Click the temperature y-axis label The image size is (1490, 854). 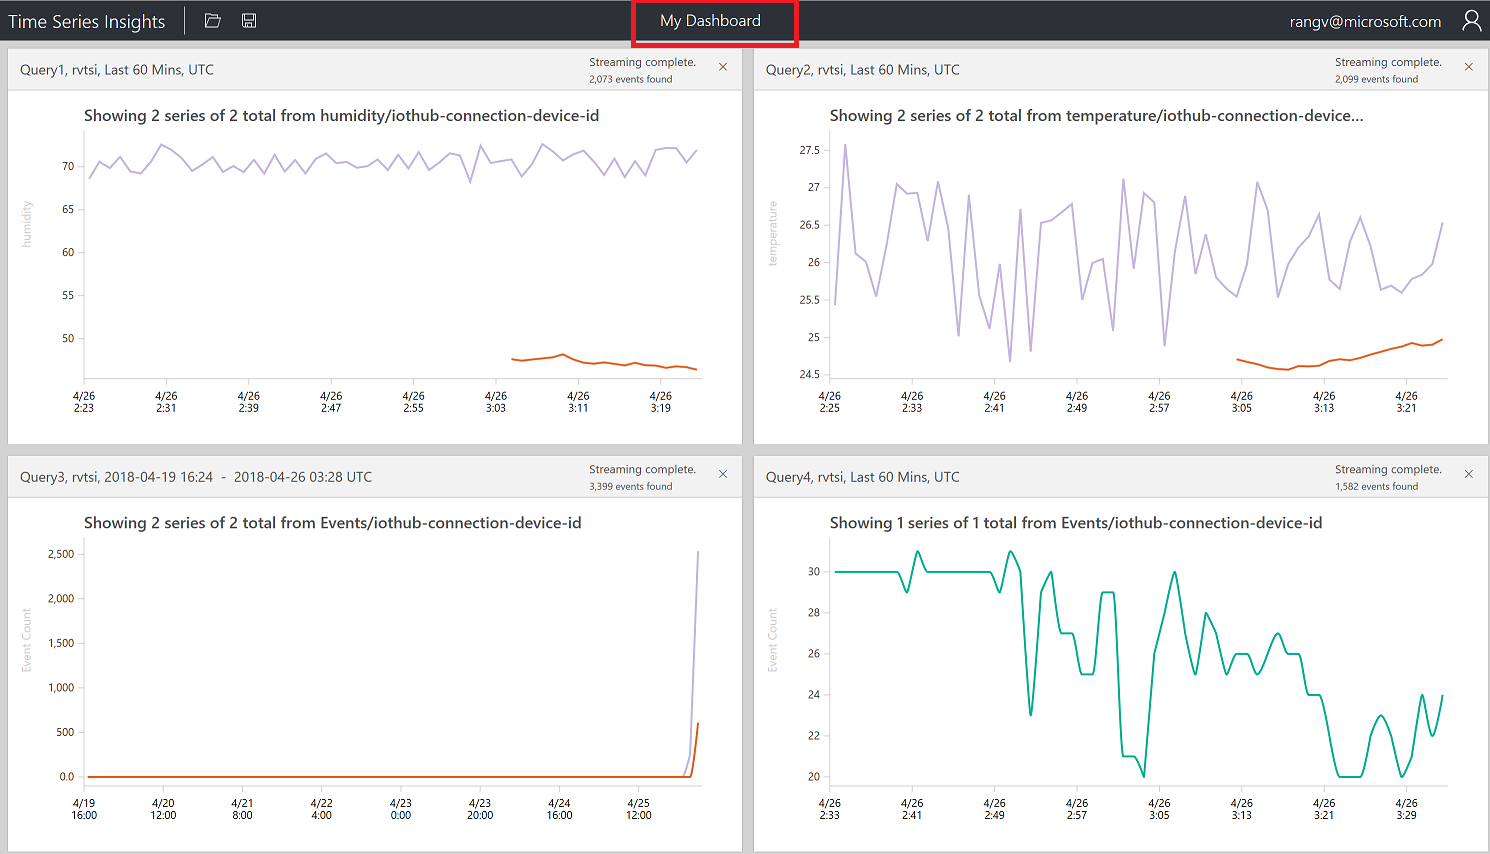773,234
